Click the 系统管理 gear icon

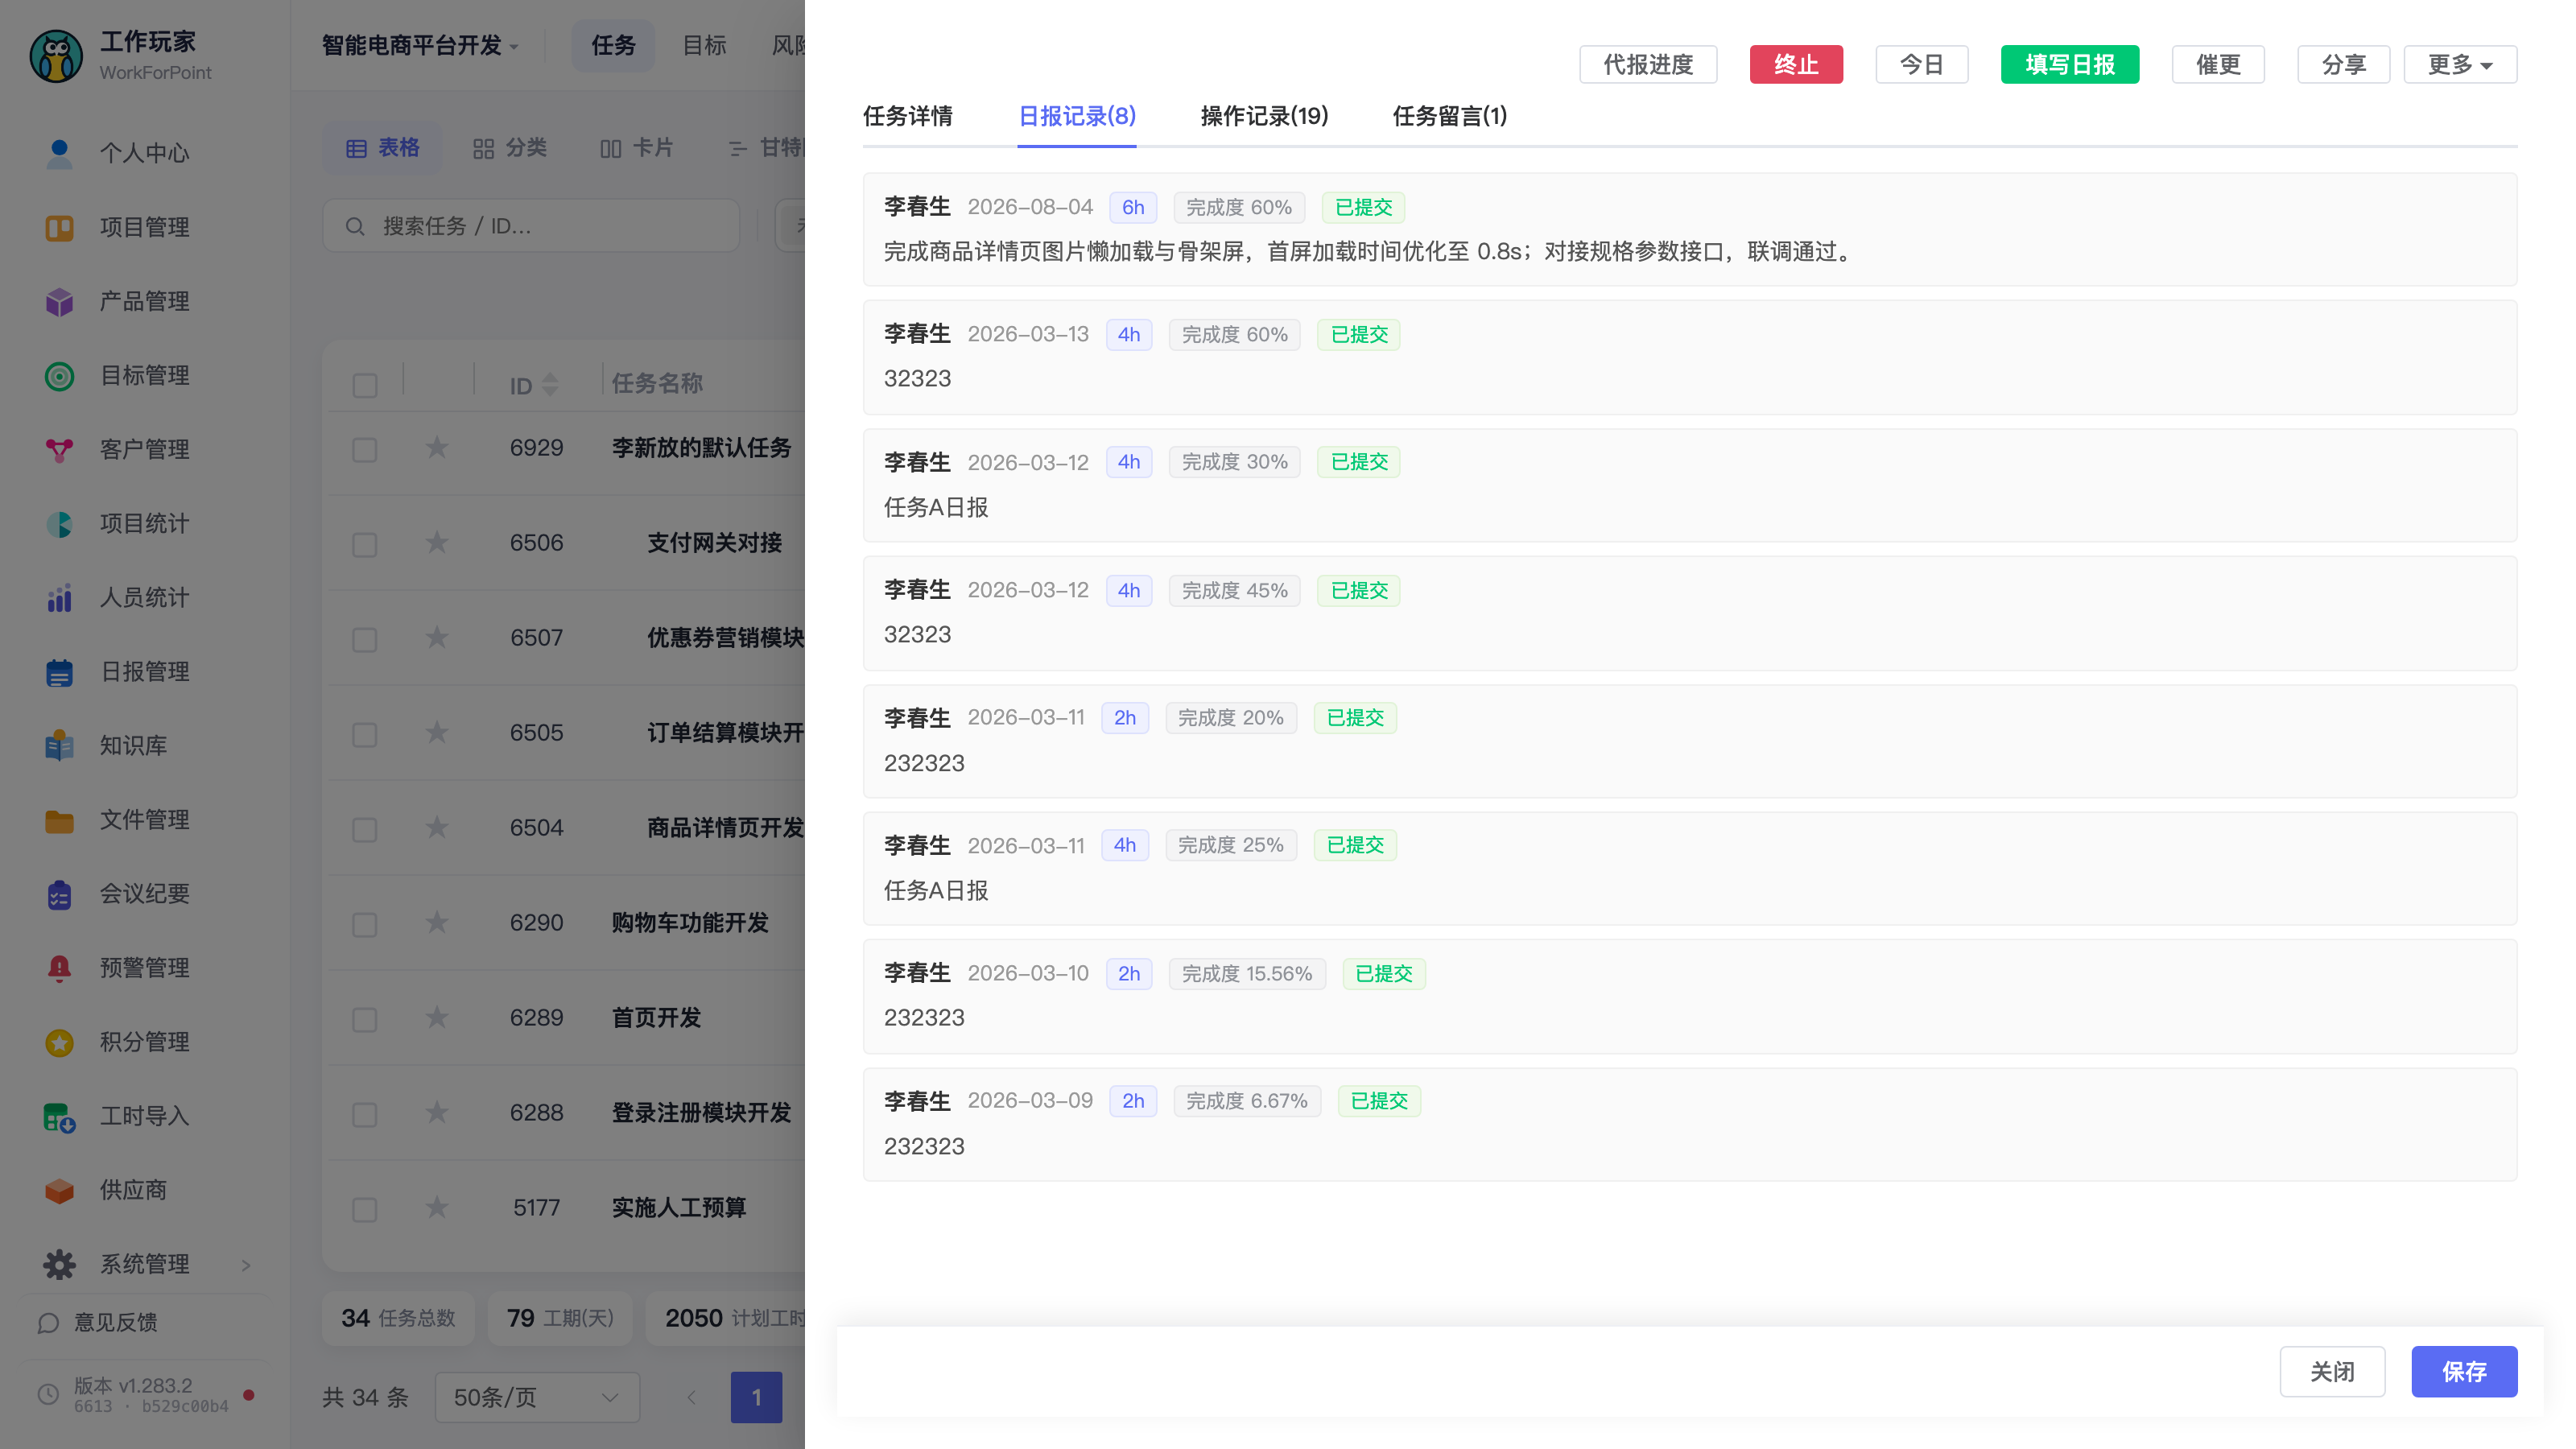(59, 1263)
